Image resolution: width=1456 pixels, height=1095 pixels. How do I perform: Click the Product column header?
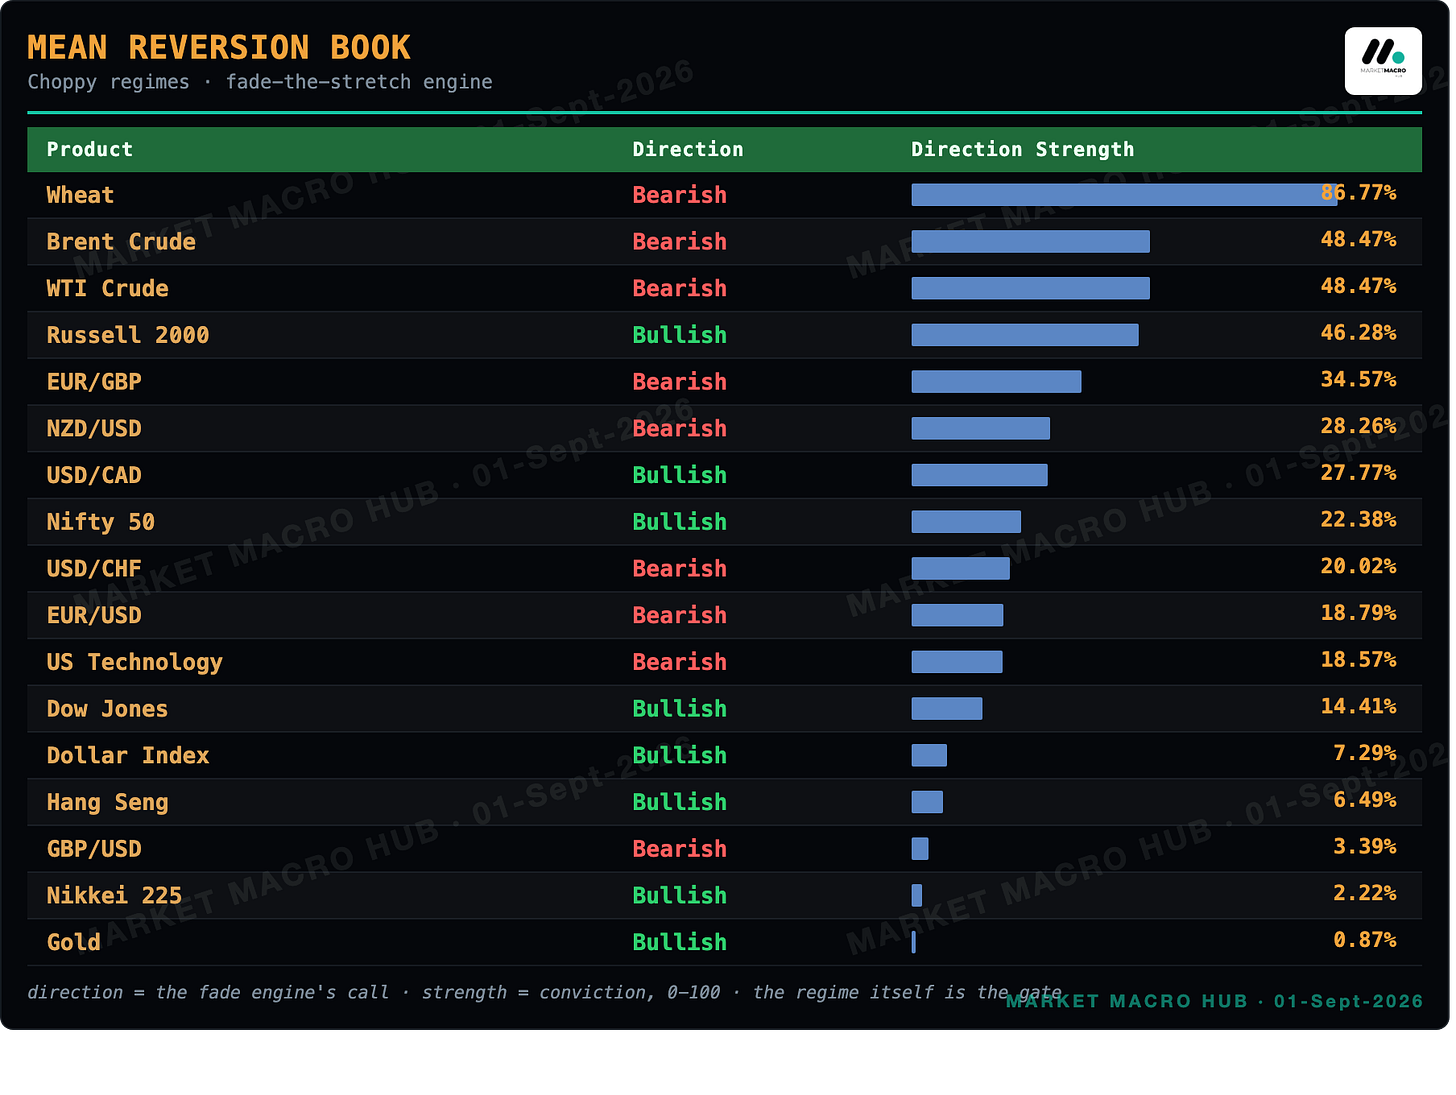pos(90,150)
